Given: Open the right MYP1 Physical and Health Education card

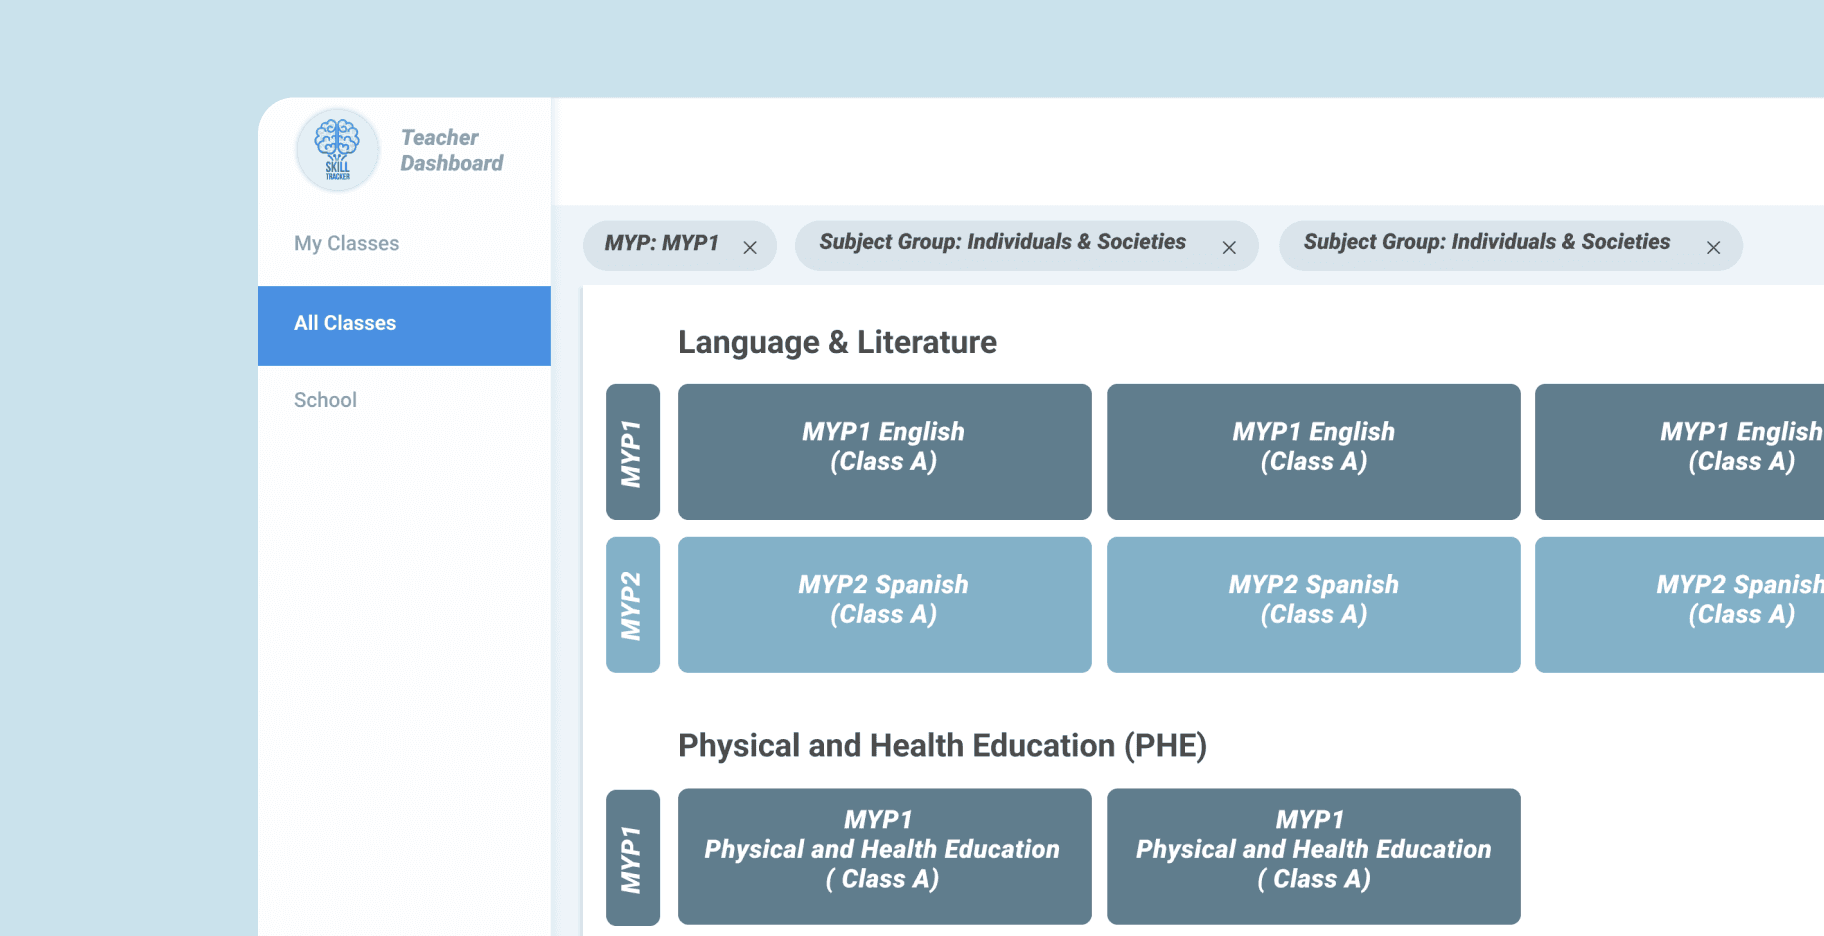Looking at the screenshot, I should coord(1313,857).
